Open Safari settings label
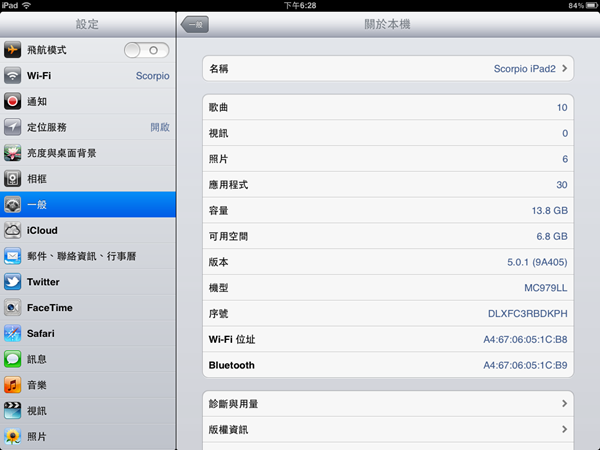This screenshot has height=450, width=600. (41, 333)
